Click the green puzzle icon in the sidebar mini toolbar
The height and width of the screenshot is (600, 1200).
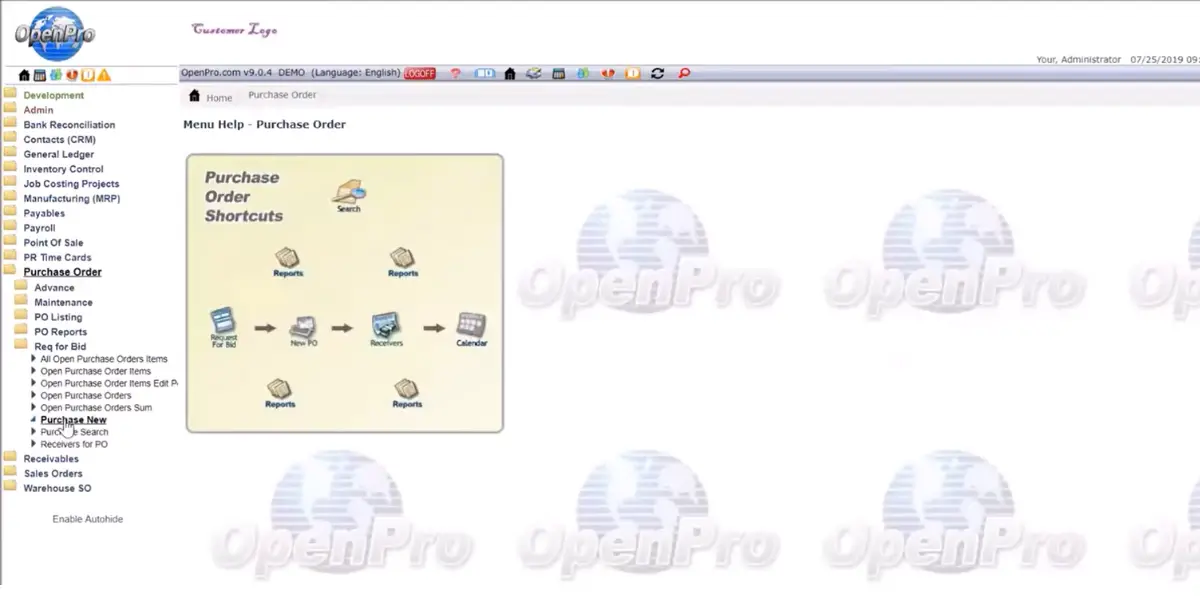(x=56, y=75)
